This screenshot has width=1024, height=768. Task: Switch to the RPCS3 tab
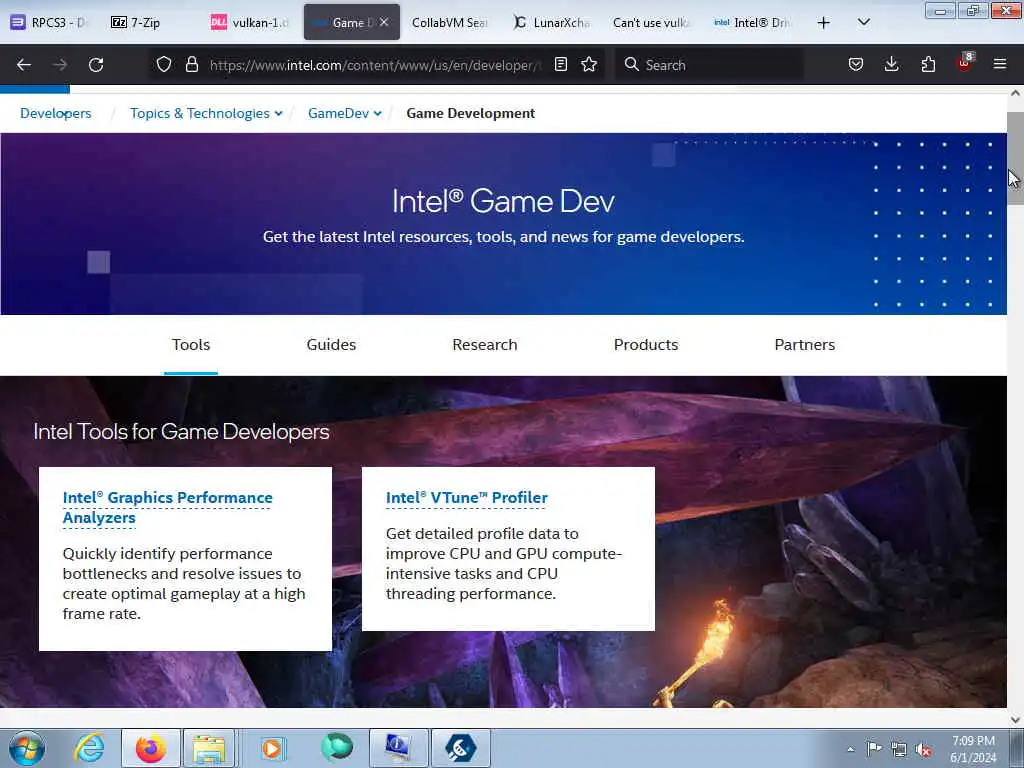[50, 22]
